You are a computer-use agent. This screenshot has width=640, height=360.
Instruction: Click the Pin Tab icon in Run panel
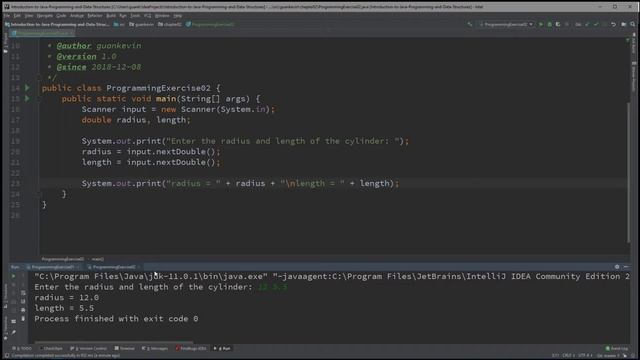click(x=13, y=332)
